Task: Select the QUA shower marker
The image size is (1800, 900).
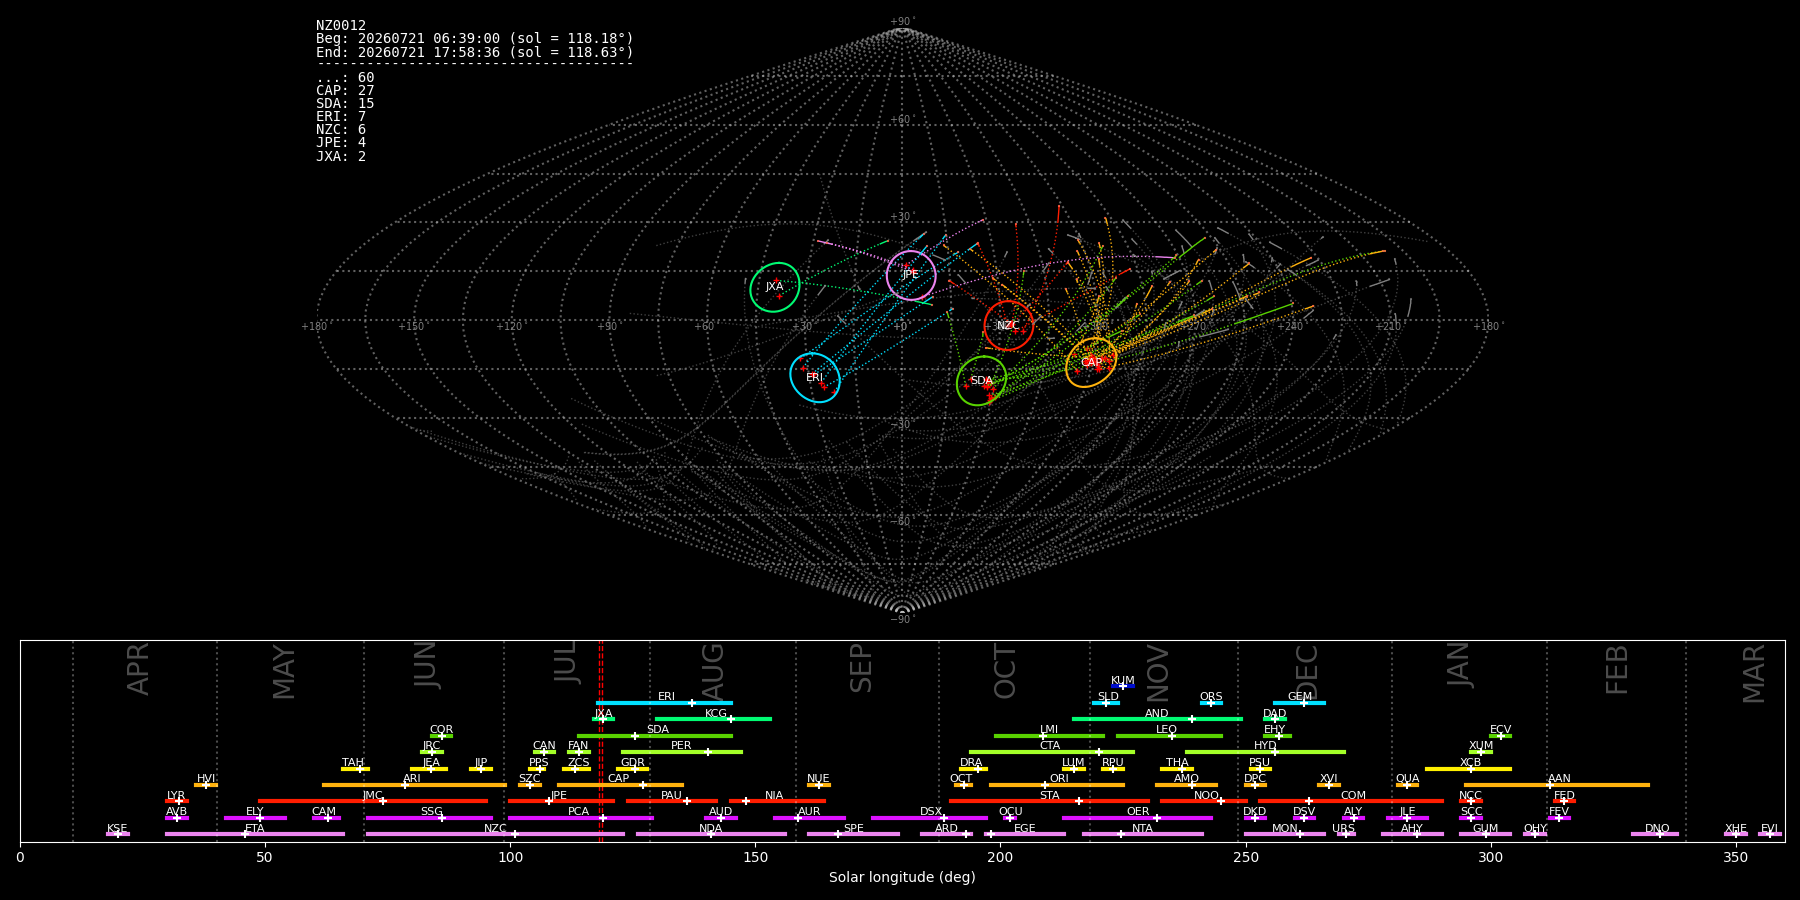Action: [x=1407, y=785]
